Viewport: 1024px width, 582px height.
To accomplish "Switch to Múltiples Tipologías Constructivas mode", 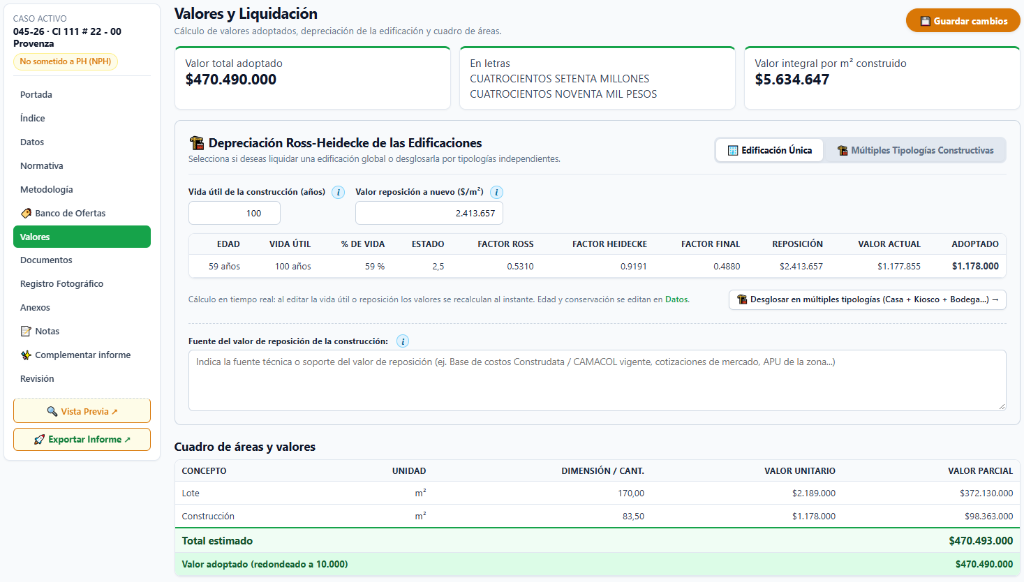I will [915, 150].
